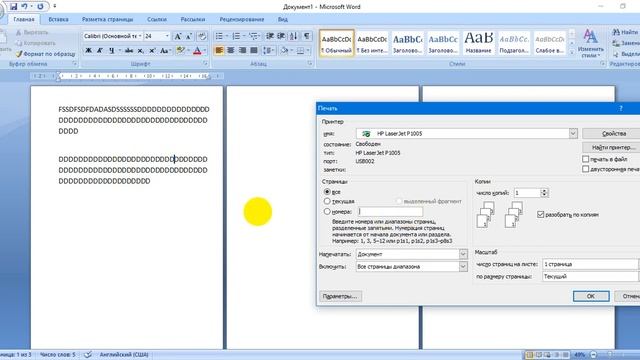Open the Включить dropdown with Все страницы диапазона
This screenshot has width=640, height=360.
(x=463, y=267)
